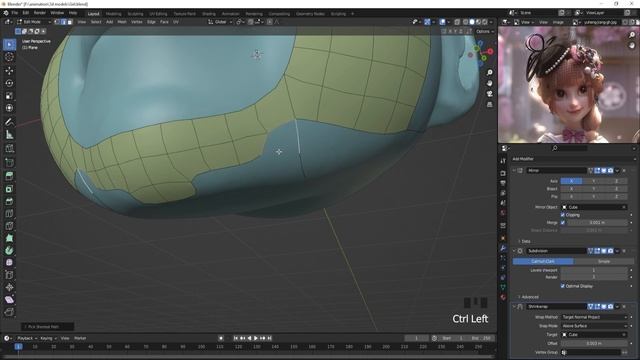This screenshot has height=360, width=640.
Task: Open the Modifier properties wrench tab
Action: point(503,248)
